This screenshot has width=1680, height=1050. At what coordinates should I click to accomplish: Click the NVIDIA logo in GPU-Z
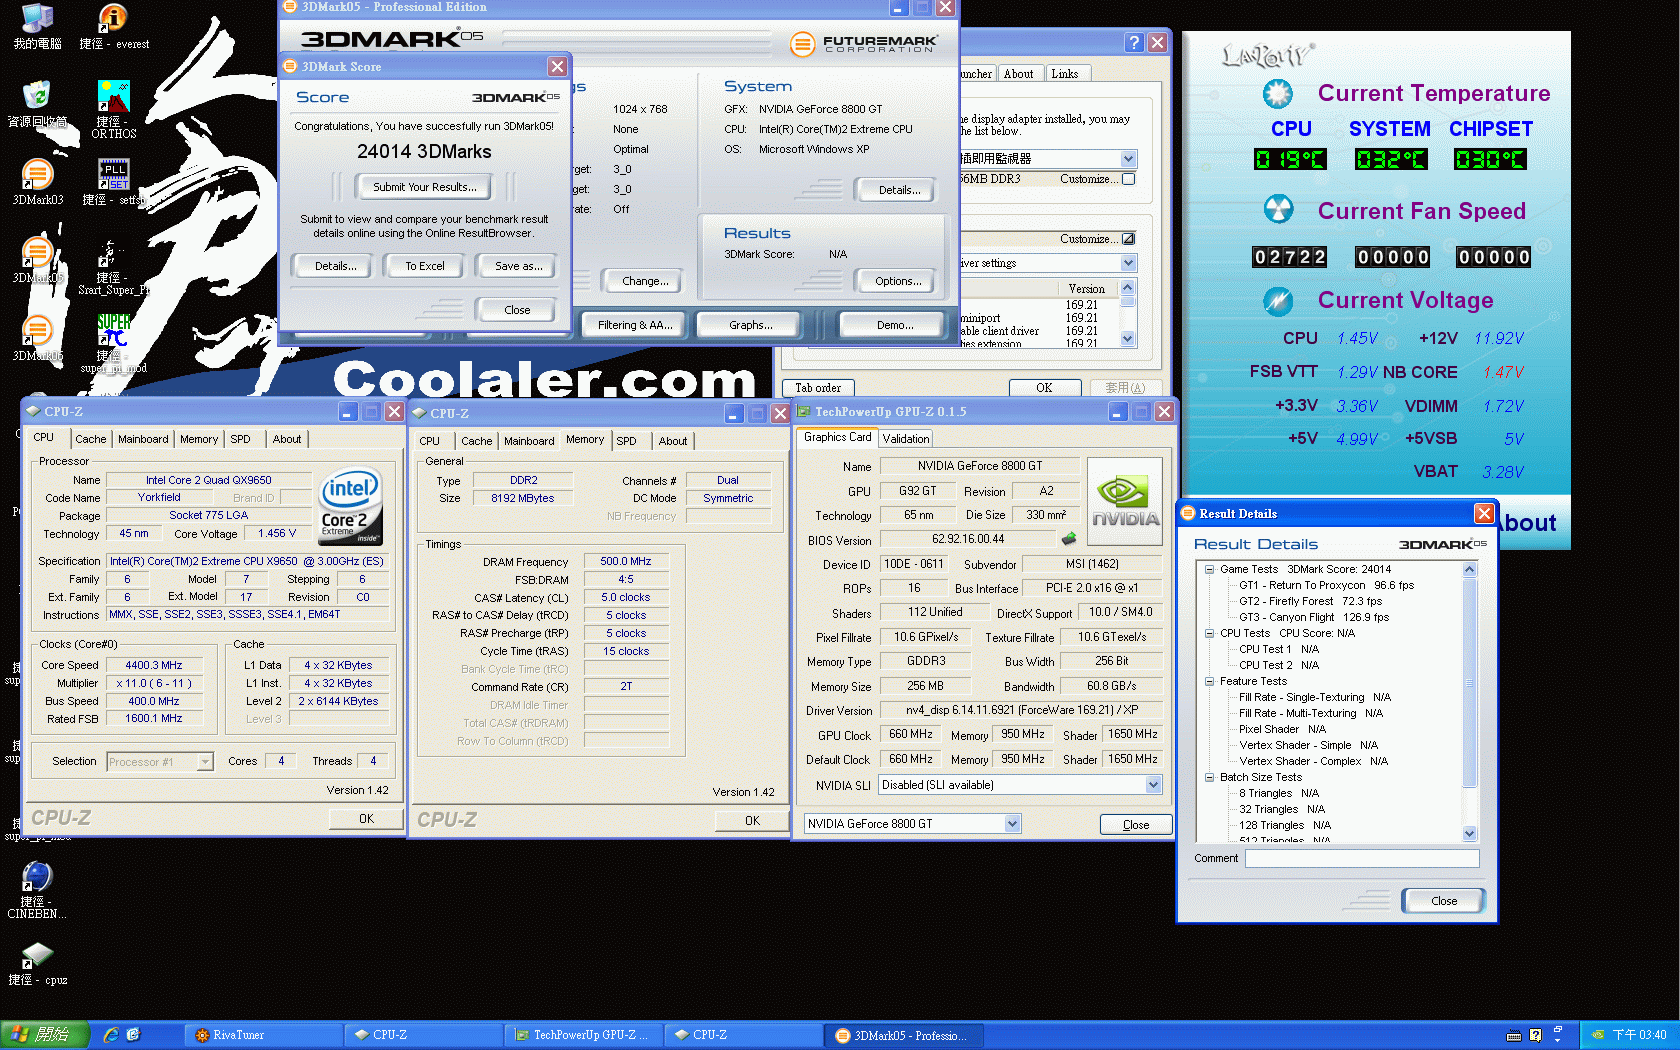1125,501
